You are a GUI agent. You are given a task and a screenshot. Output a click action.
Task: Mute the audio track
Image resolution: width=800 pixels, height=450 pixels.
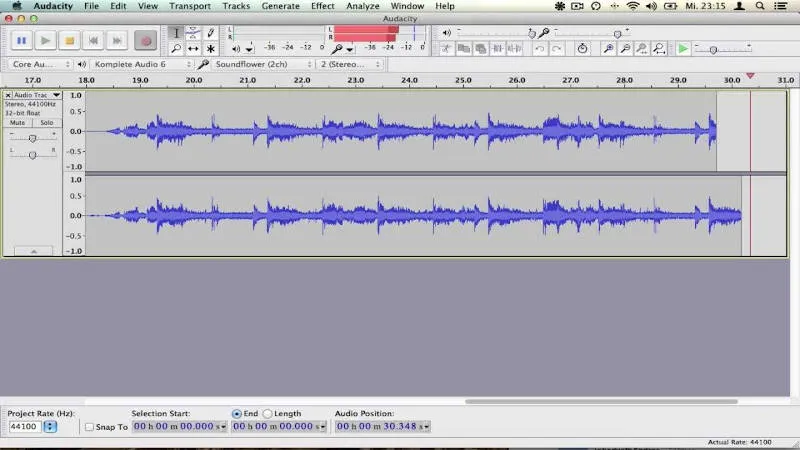(19, 123)
